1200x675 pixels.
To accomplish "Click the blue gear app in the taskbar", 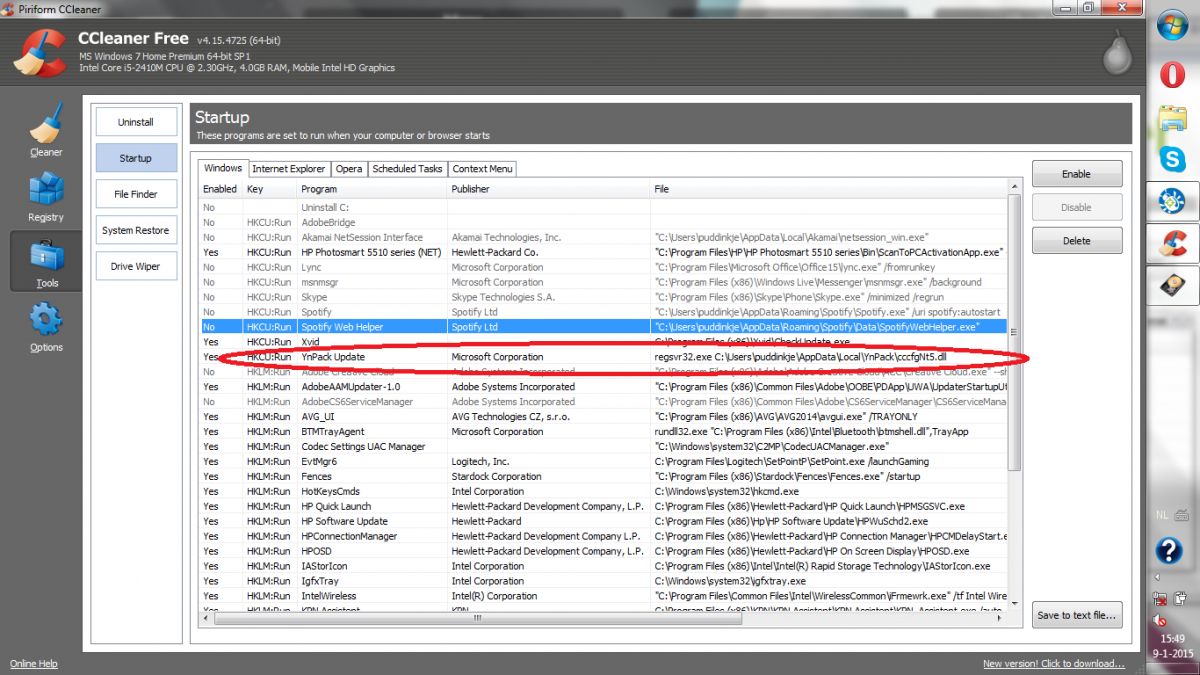I will click(x=1172, y=201).
